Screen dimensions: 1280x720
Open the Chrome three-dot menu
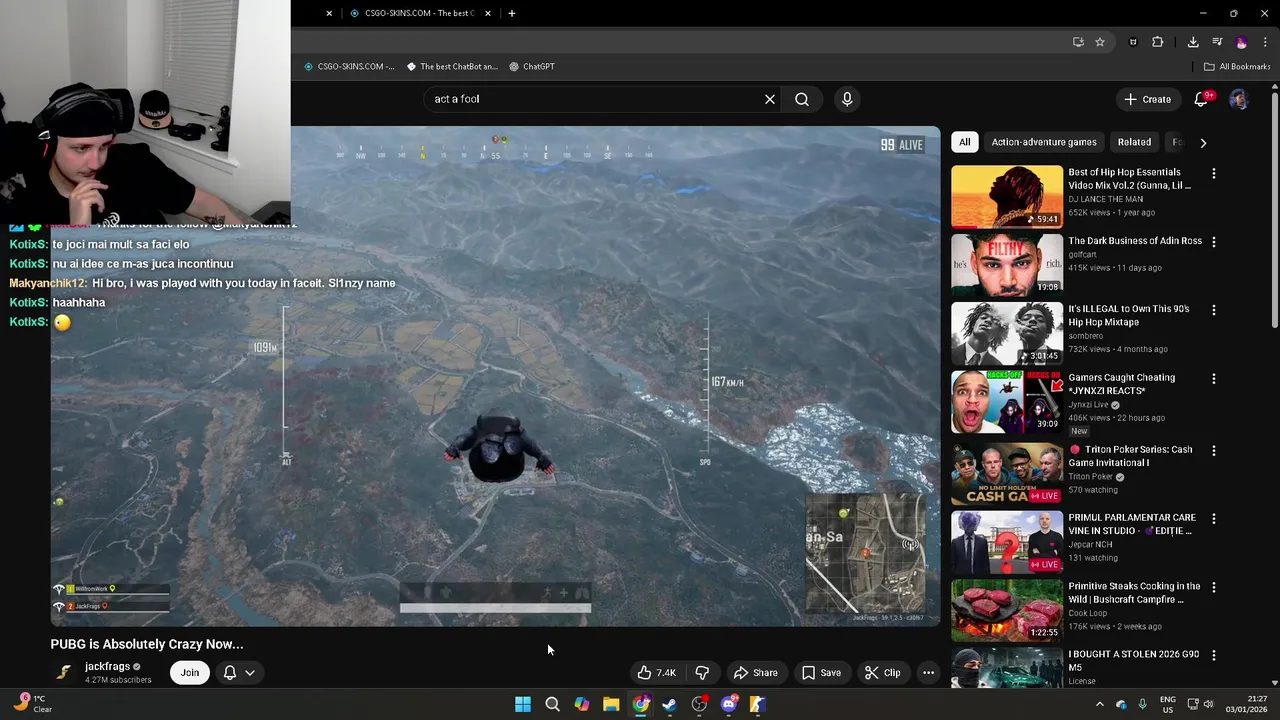(x=1266, y=42)
